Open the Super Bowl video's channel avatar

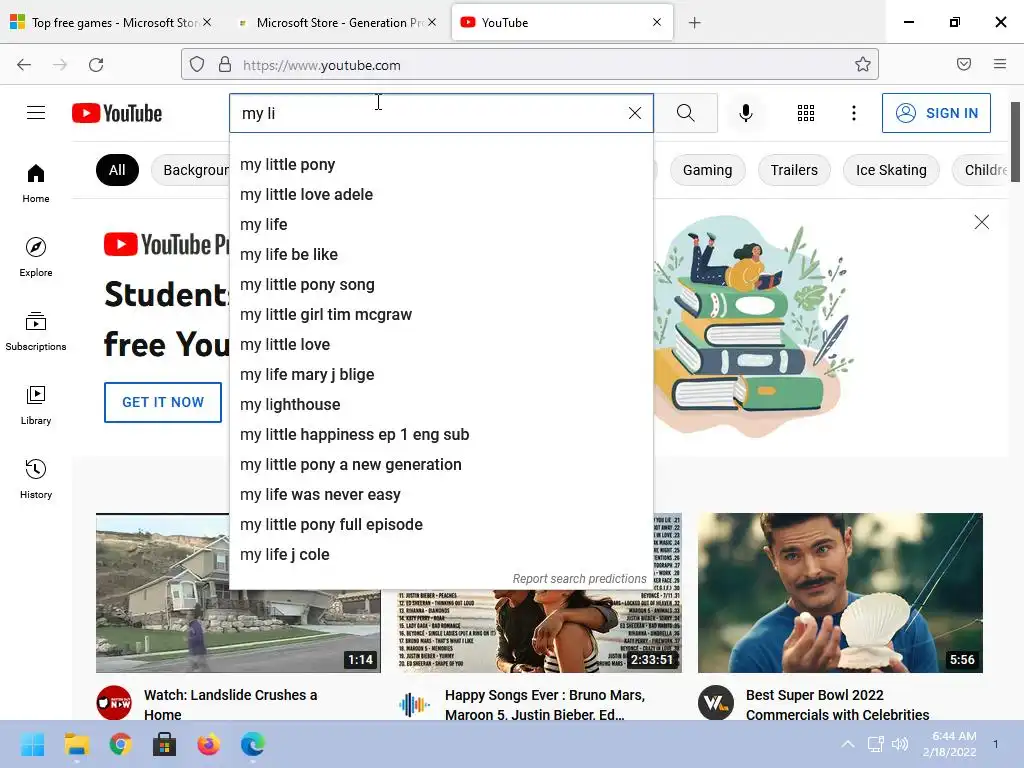point(716,703)
